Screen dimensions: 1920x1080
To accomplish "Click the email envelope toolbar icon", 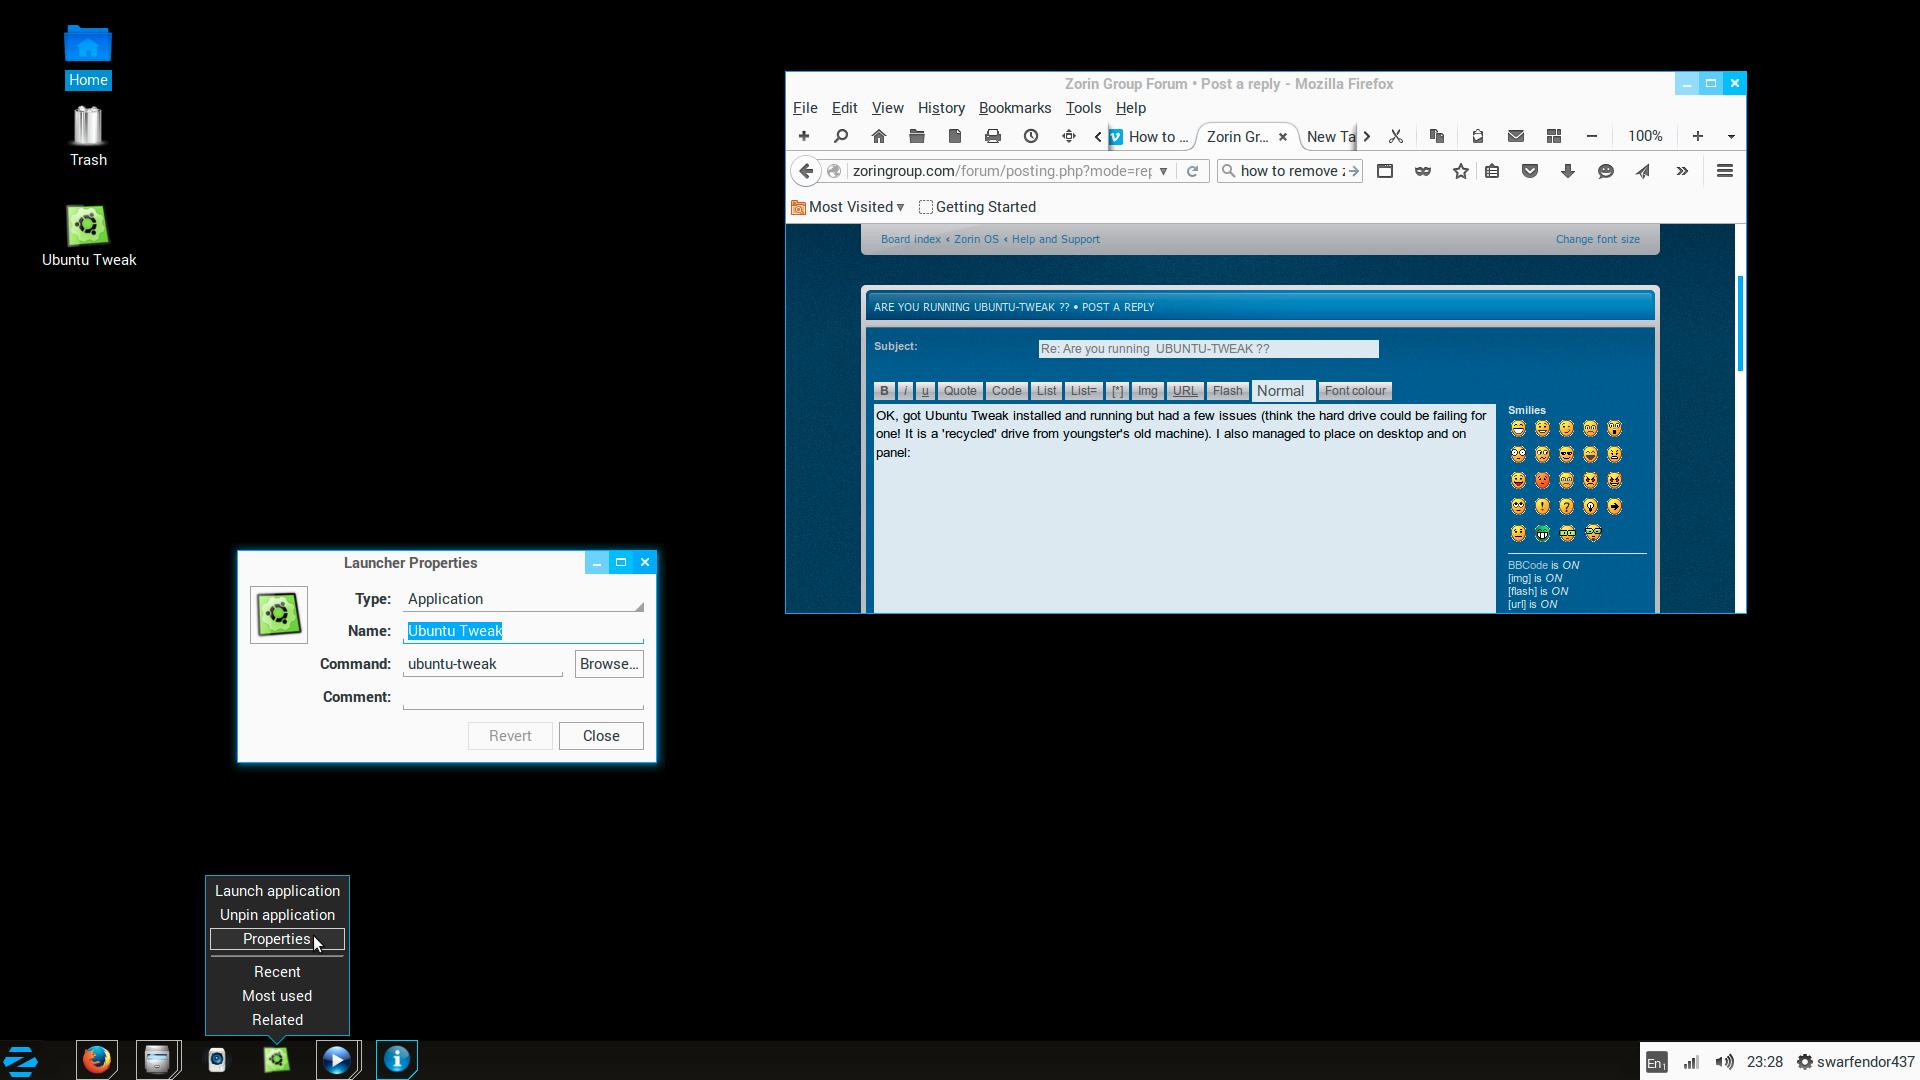I will tap(1515, 136).
